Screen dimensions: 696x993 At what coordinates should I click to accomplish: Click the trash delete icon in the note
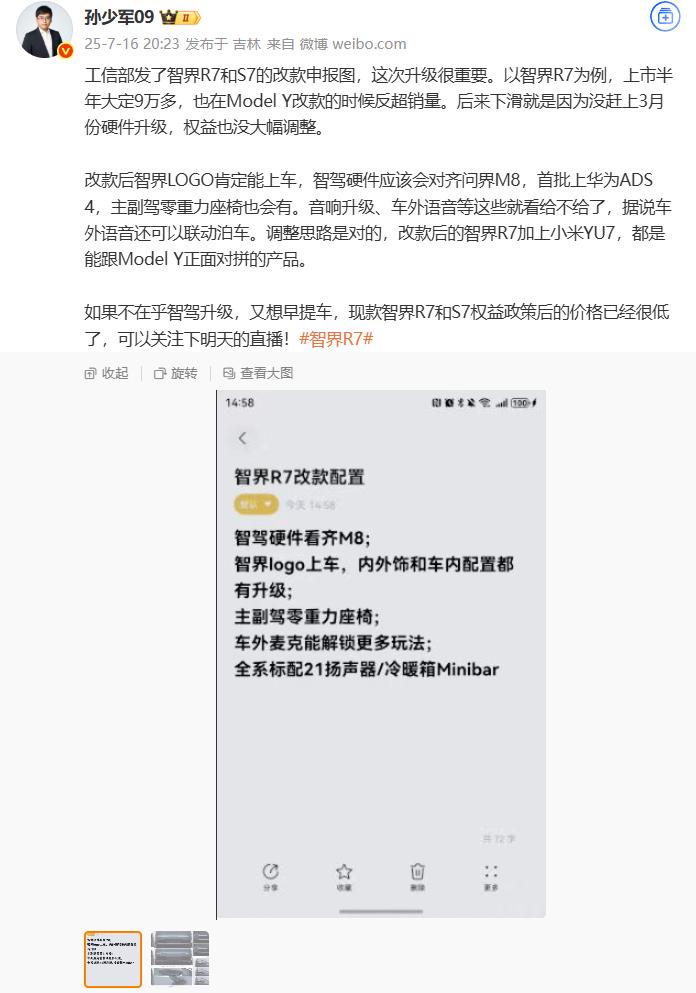point(417,876)
